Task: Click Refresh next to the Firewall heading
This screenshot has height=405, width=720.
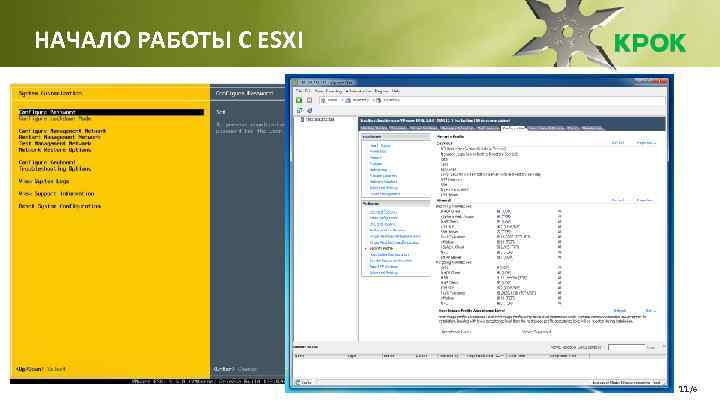Action: point(618,200)
